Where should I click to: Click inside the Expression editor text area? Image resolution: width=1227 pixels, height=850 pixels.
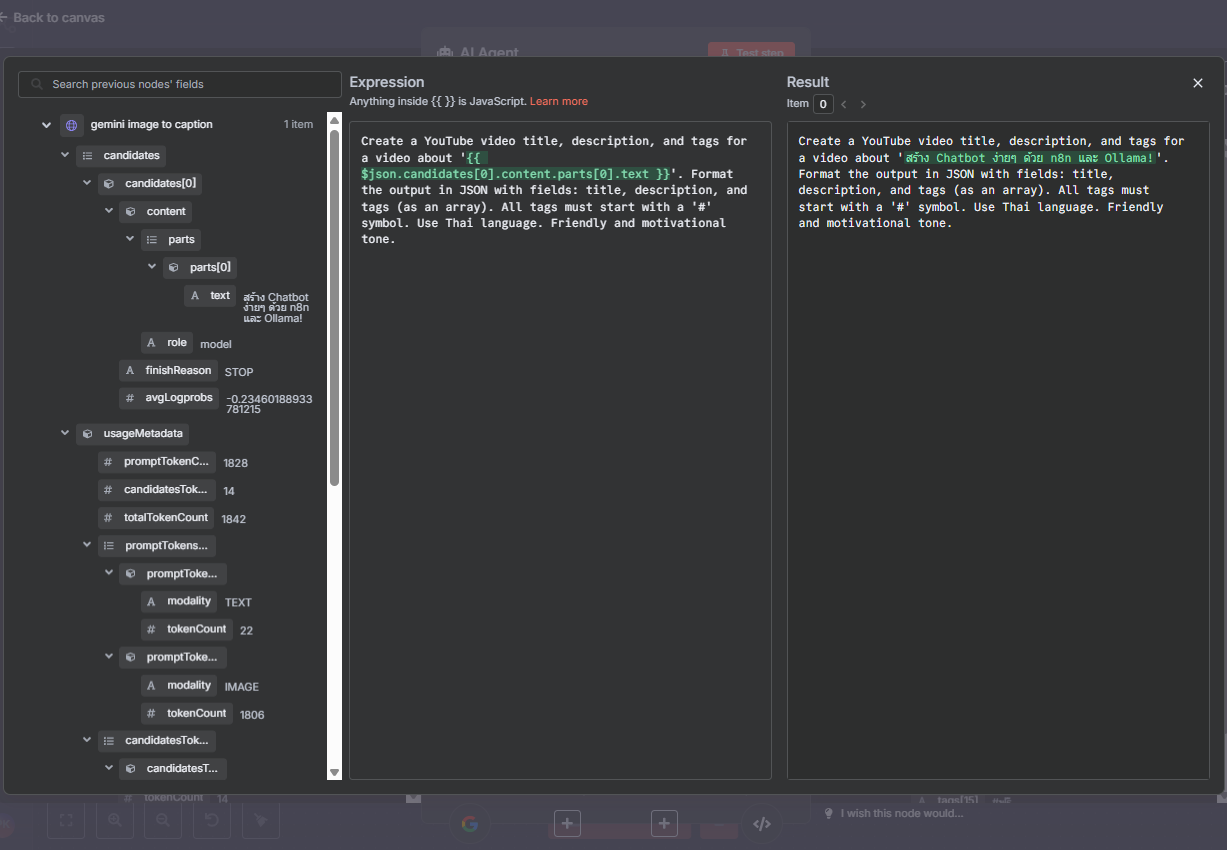560,450
